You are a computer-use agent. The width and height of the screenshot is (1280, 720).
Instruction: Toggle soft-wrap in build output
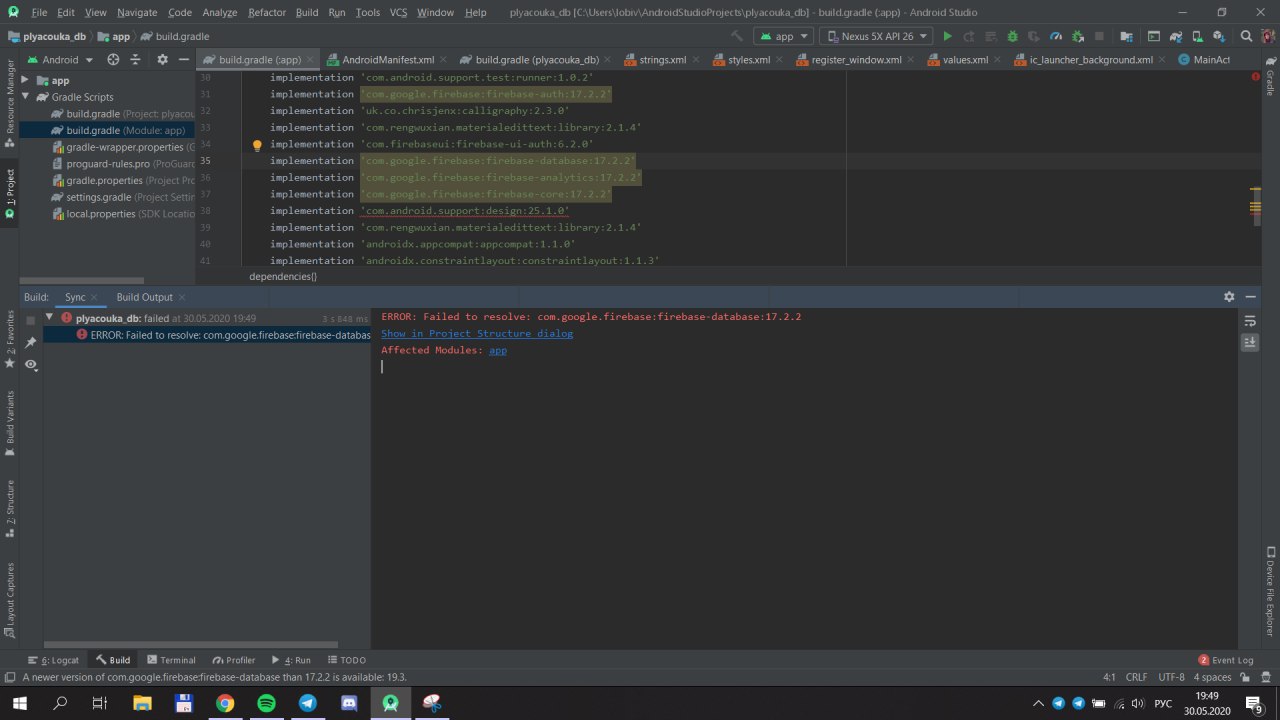[x=1250, y=321]
